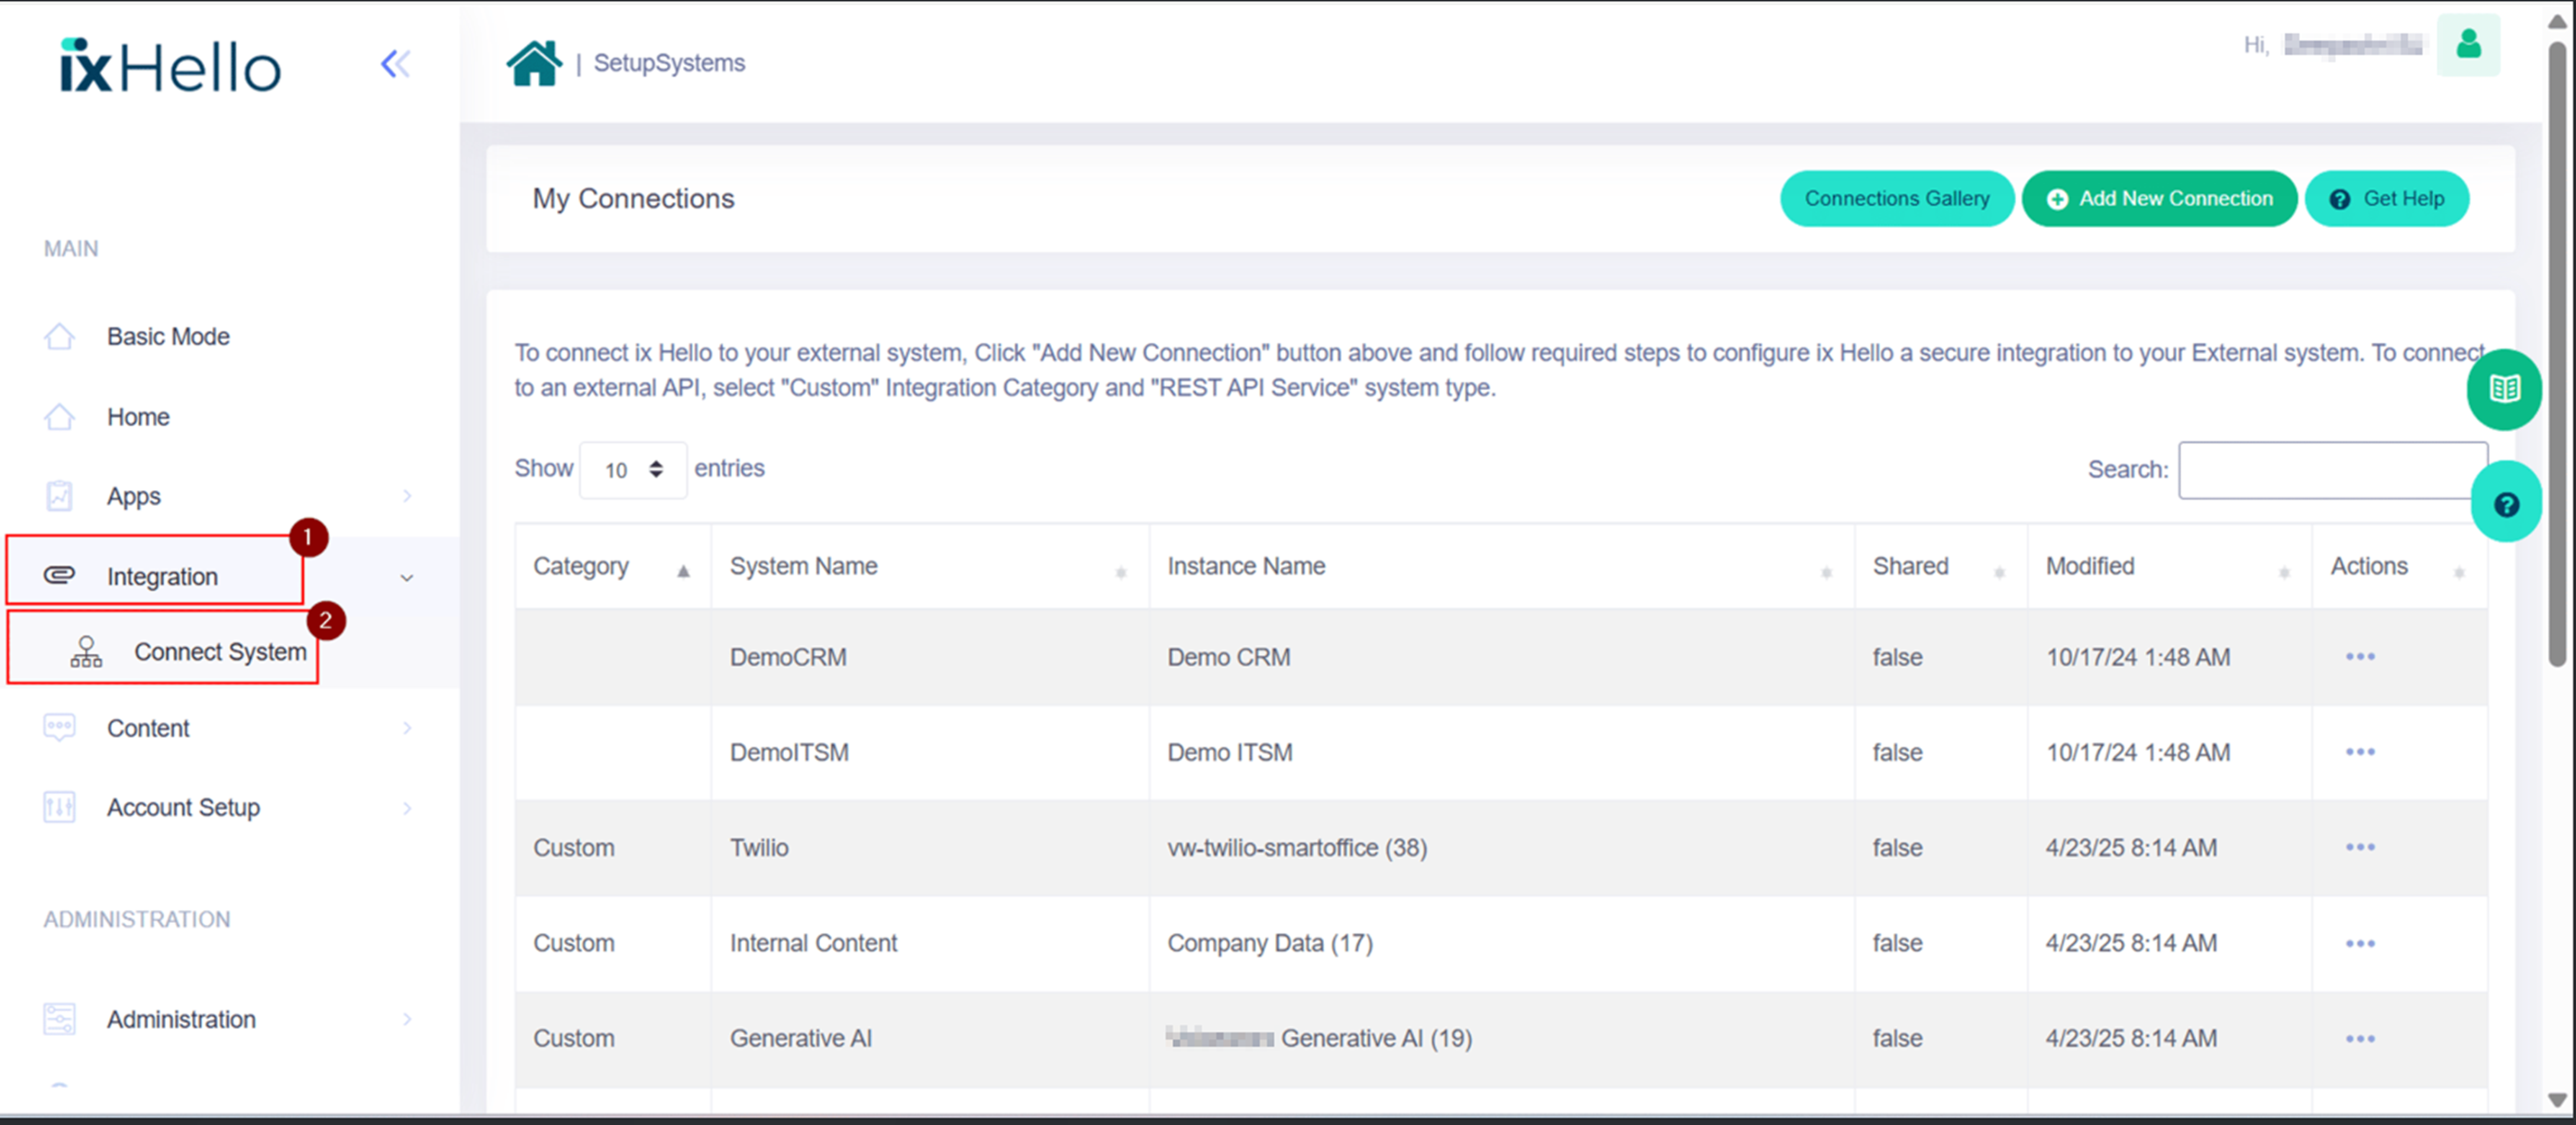Expand the Apps menu chevron

click(x=407, y=496)
